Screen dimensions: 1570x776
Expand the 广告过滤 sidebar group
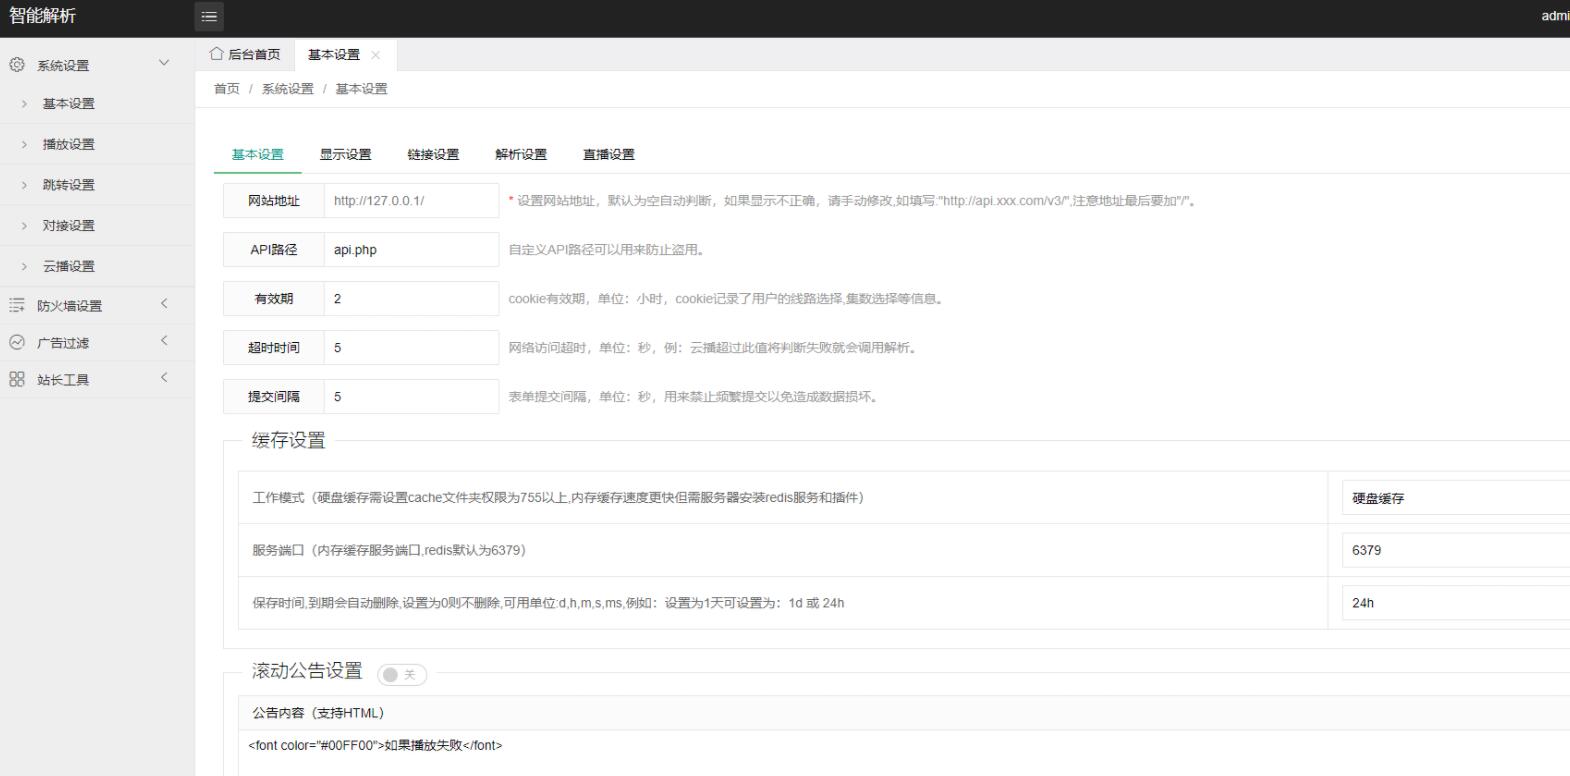[x=164, y=341]
